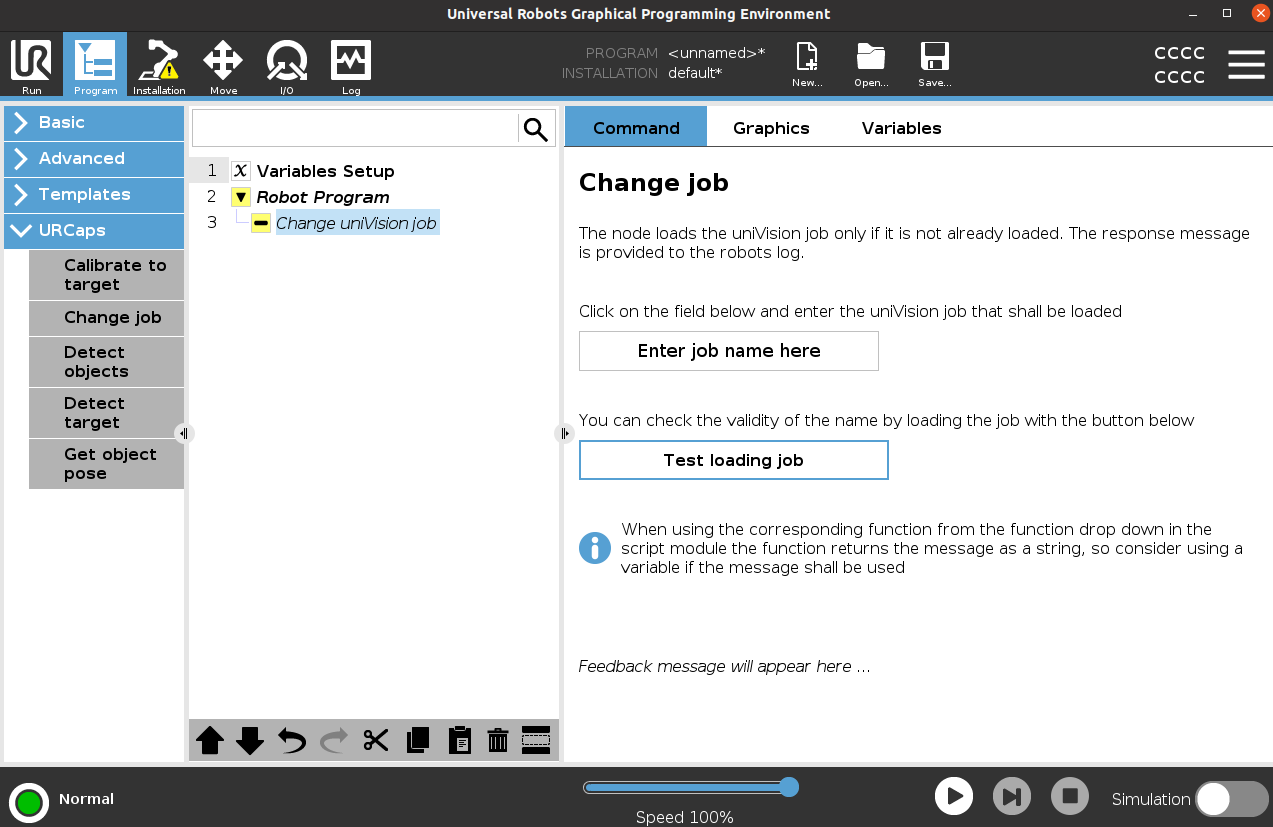Undo the last program change
The height and width of the screenshot is (827, 1273).
pyautogui.click(x=291, y=741)
